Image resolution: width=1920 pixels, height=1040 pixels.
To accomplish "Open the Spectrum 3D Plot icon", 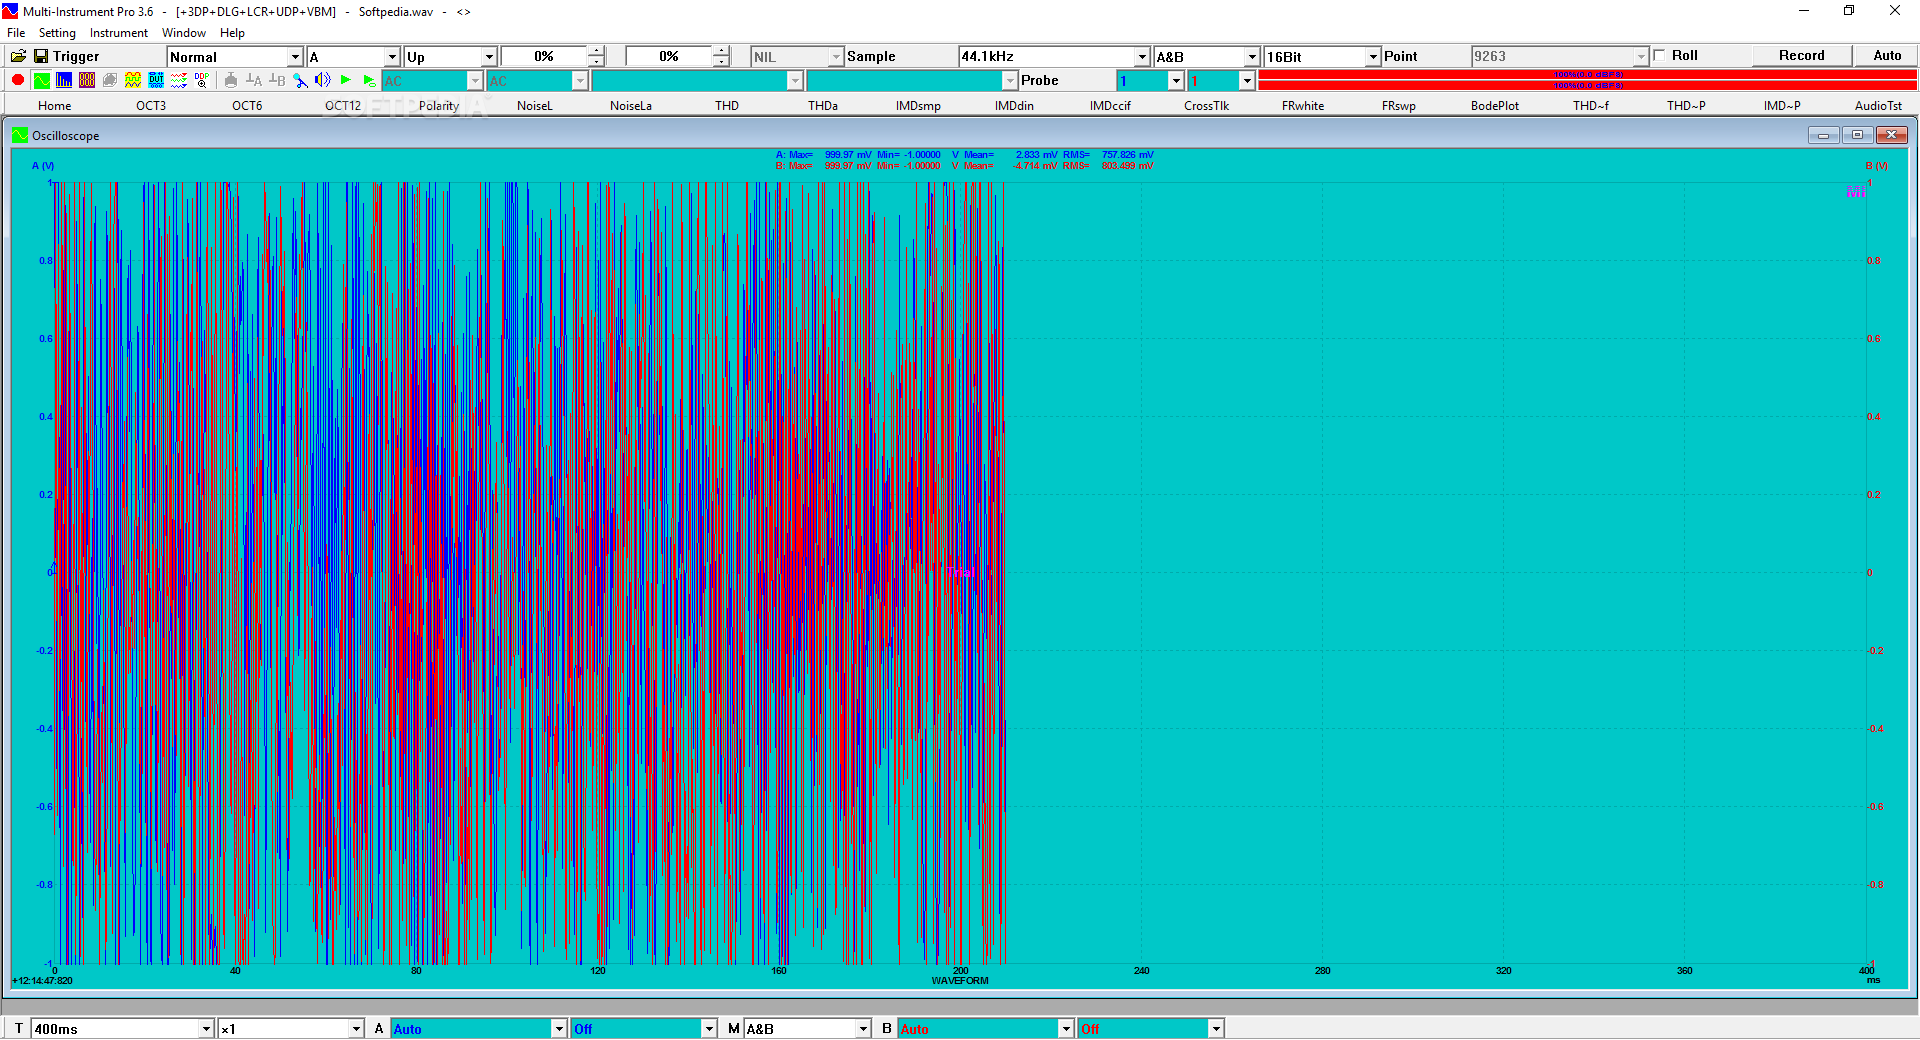I will coord(110,80).
